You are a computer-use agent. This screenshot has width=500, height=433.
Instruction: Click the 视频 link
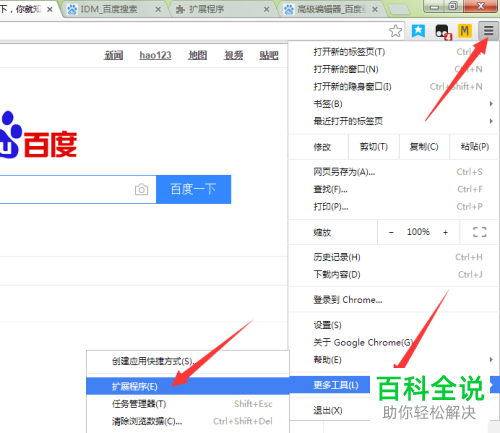tap(233, 55)
